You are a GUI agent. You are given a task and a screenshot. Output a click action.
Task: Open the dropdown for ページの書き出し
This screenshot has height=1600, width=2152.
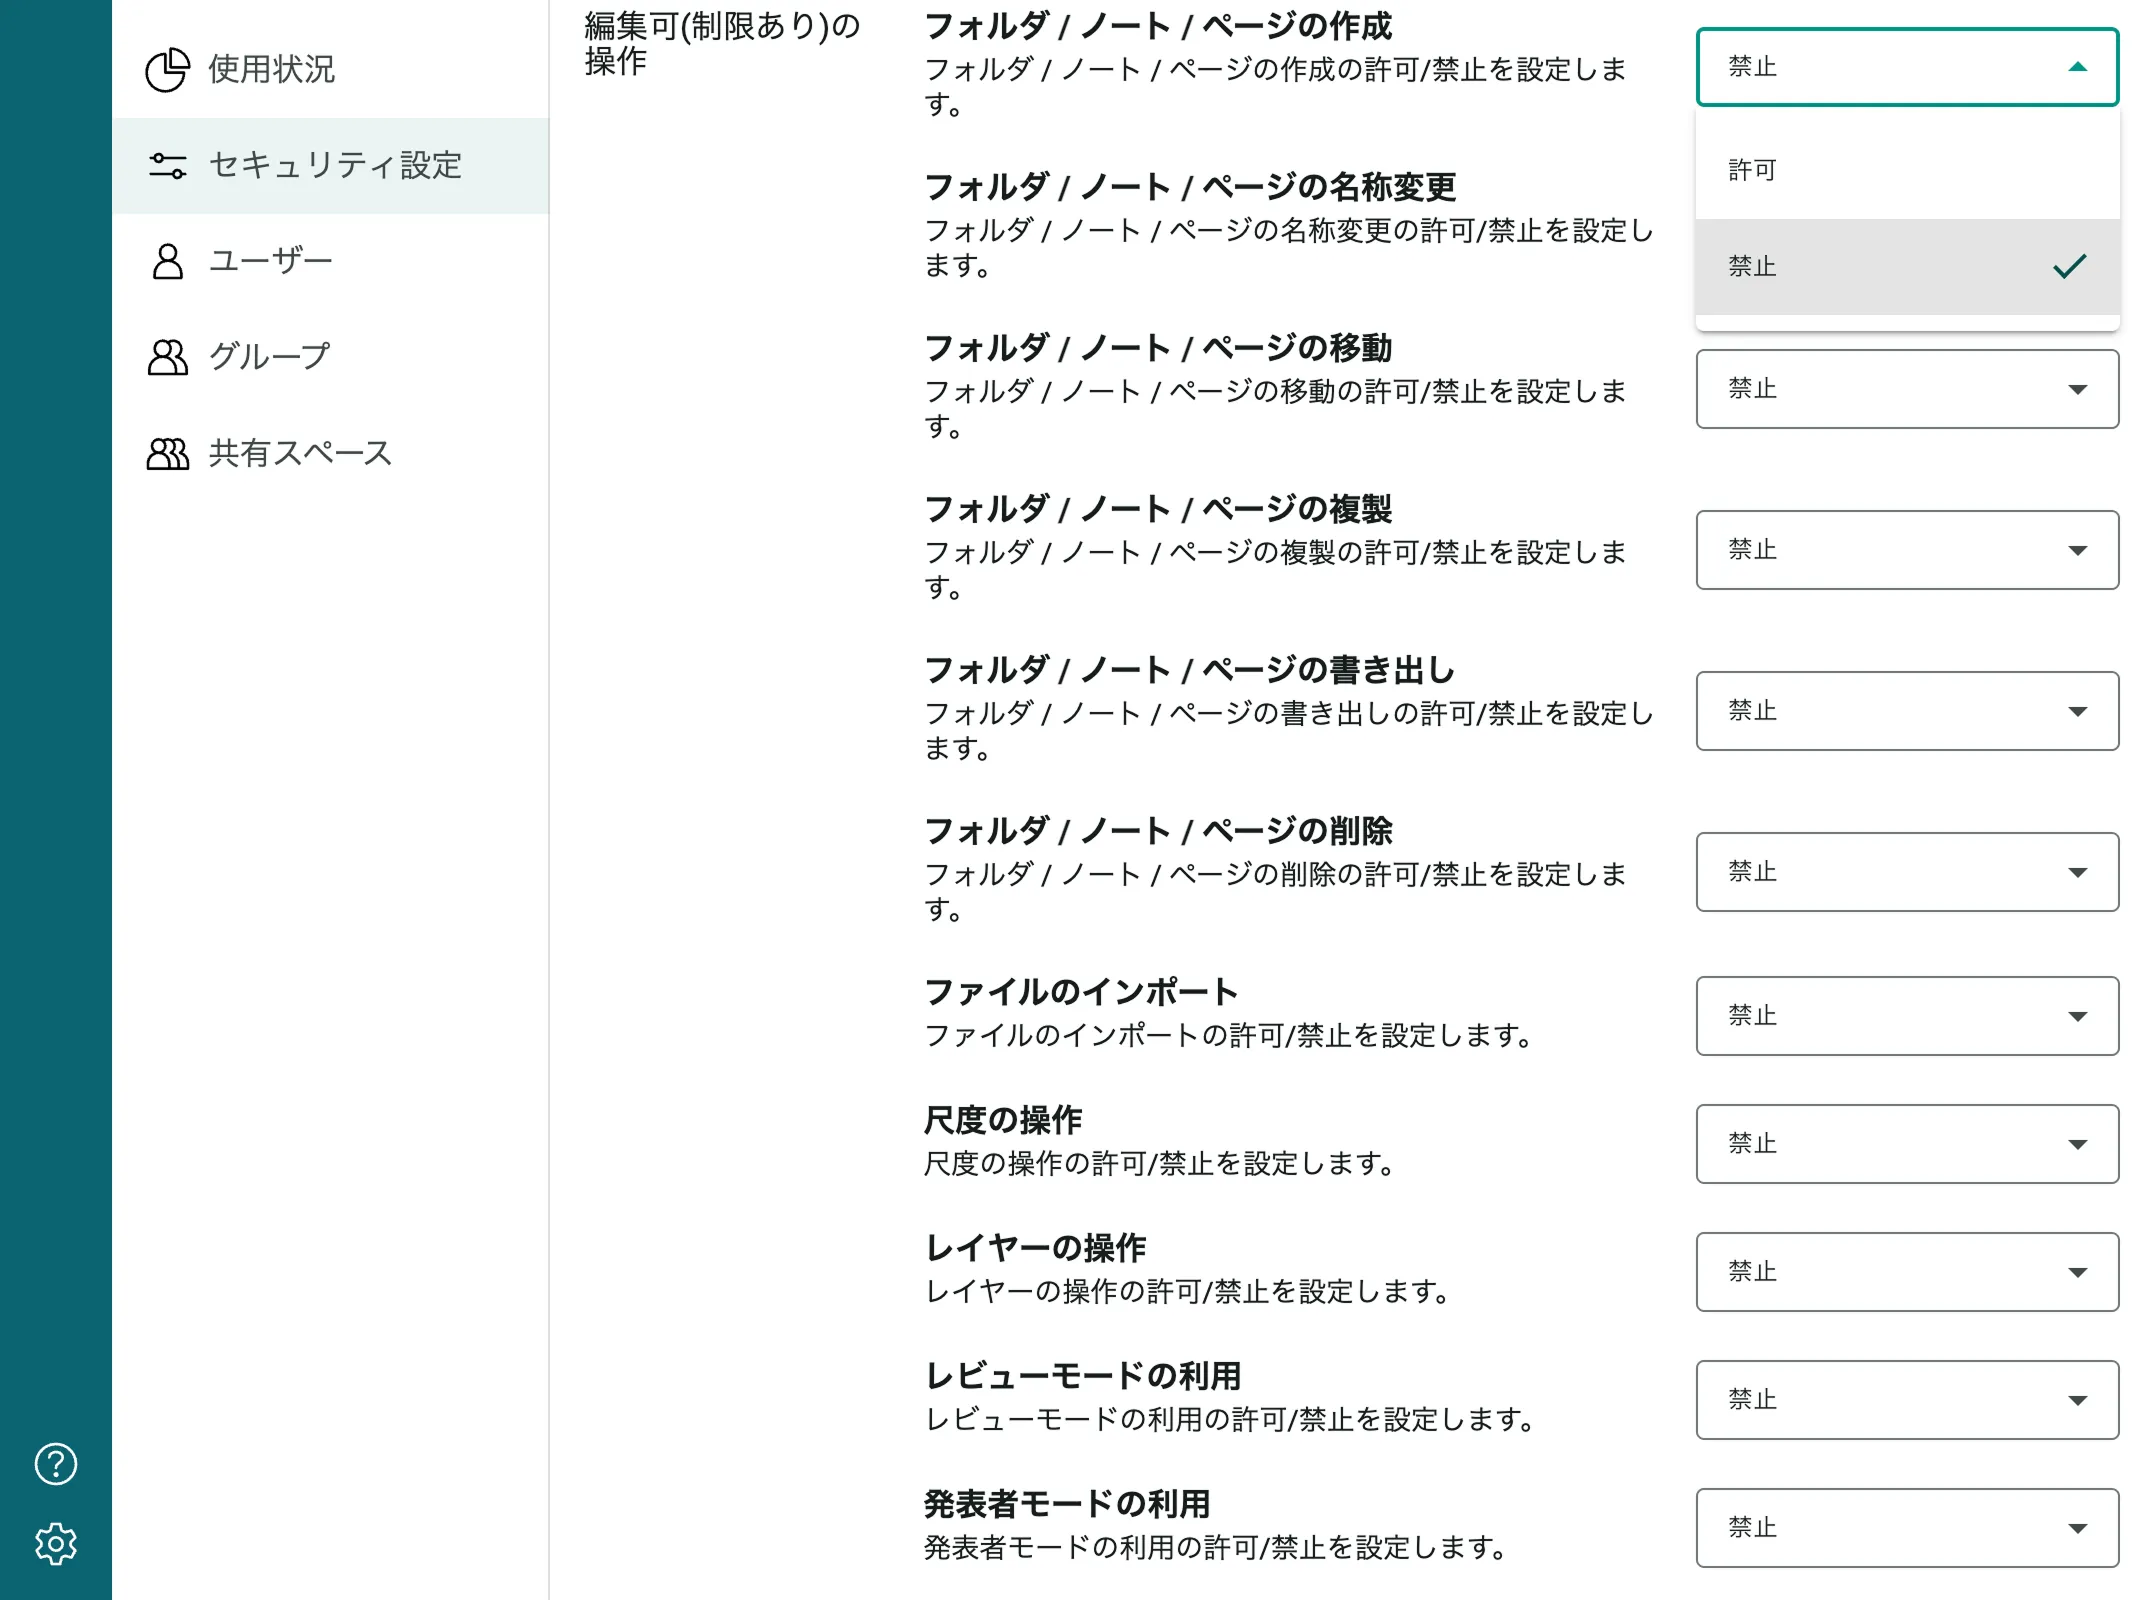coord(1907,711)
